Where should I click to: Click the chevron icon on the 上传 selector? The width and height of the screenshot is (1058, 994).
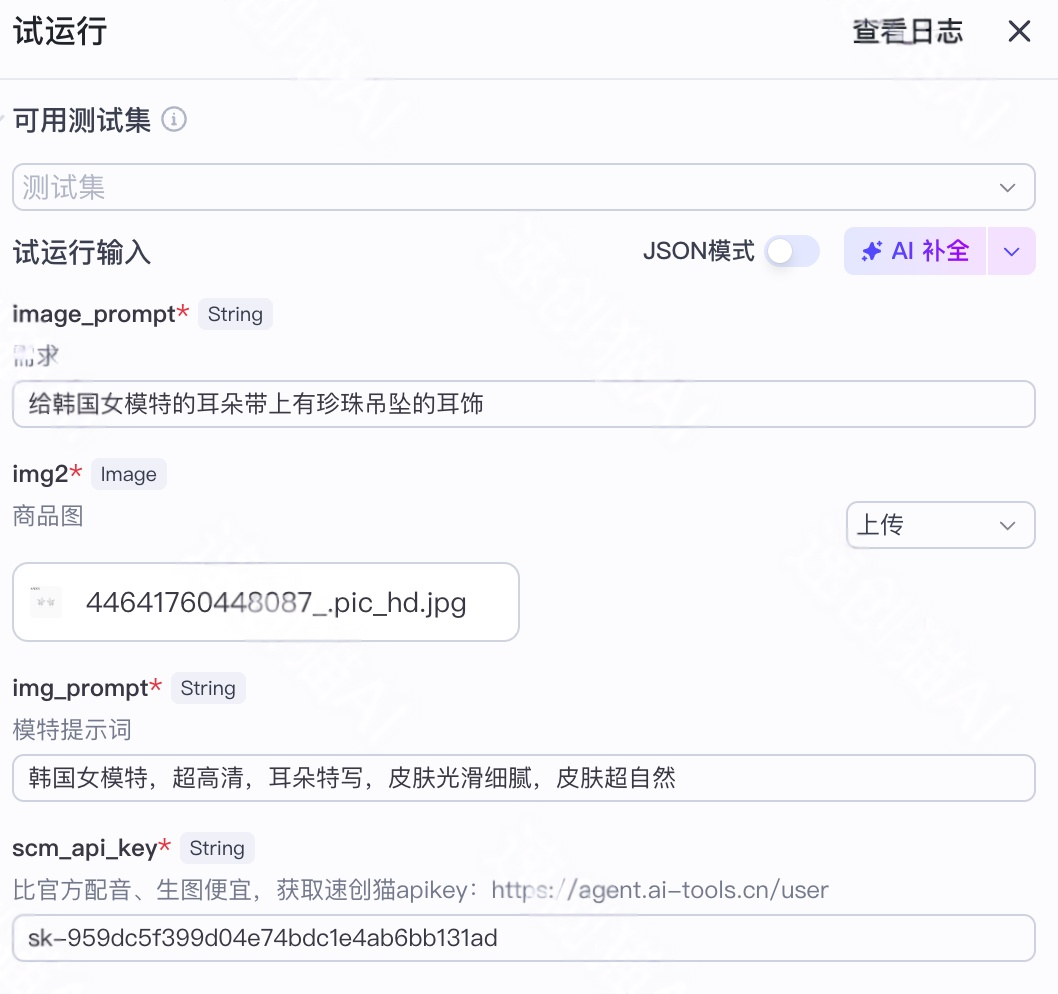1007,524
